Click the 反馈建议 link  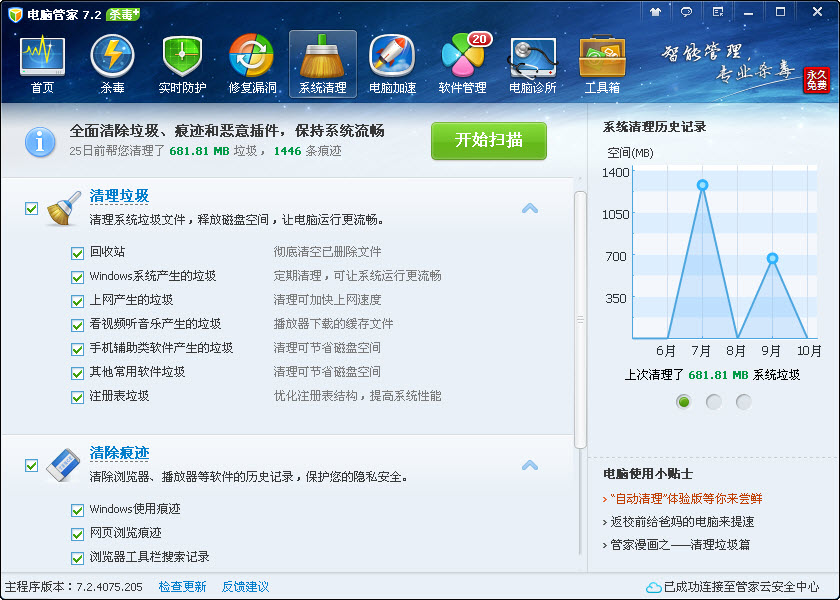point(245,587)
